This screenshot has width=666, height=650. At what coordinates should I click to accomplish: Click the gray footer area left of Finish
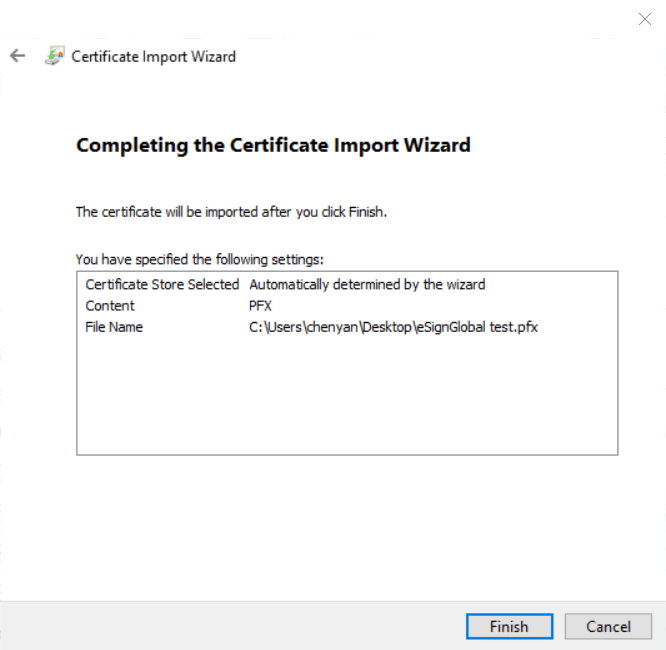(230, 627)
